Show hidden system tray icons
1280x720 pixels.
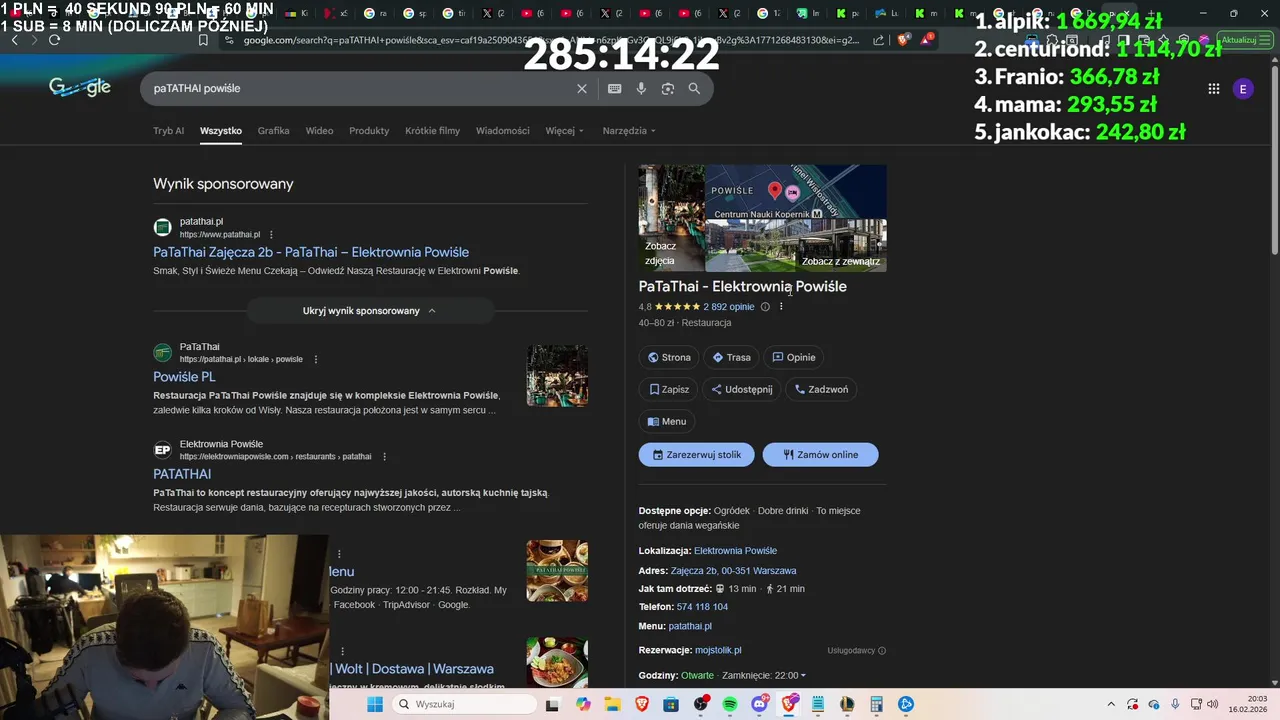click(1111, 704)
